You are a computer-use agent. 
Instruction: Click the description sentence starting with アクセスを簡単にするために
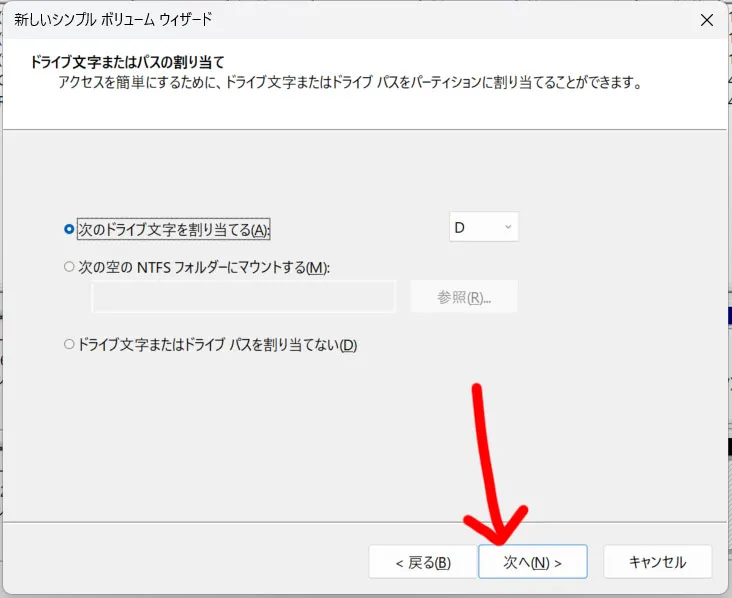click(x=350, y=82)
